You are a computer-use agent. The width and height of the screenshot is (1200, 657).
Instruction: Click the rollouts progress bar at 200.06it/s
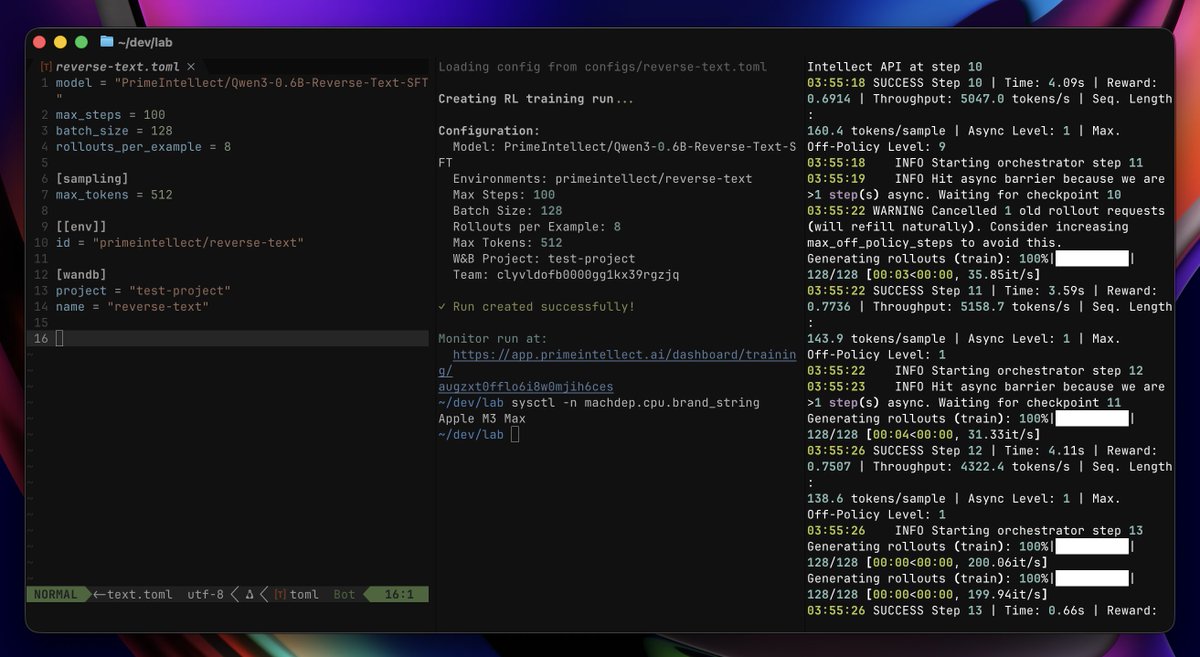(1092, 547)
